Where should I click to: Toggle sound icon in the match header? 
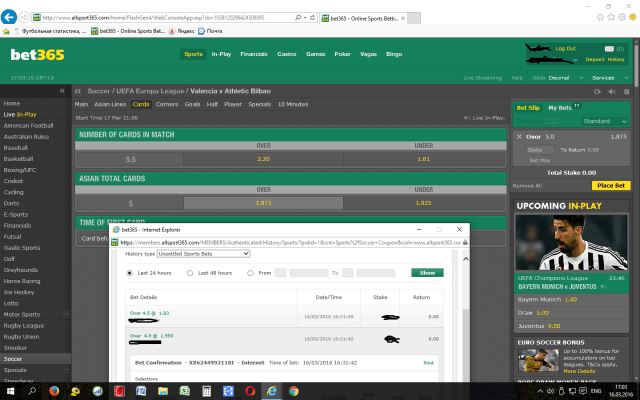point(612,91)
